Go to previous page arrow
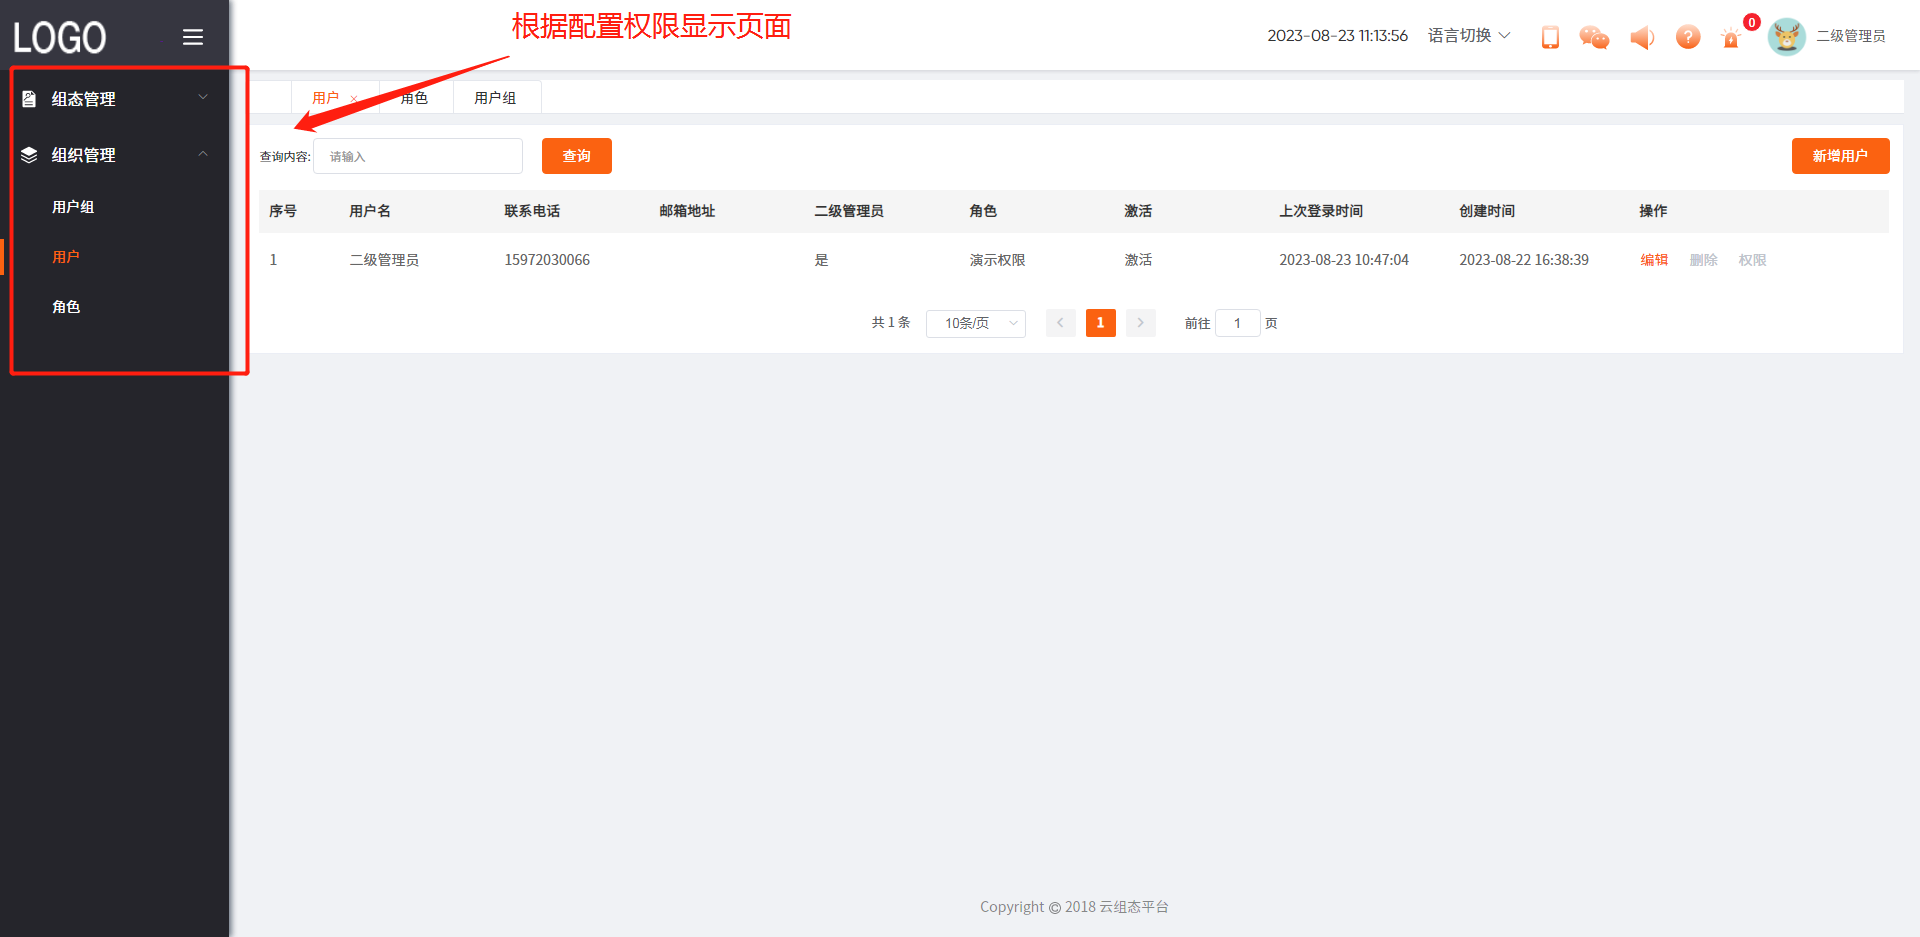The image size is (1920, 937). coord(1060,323)
